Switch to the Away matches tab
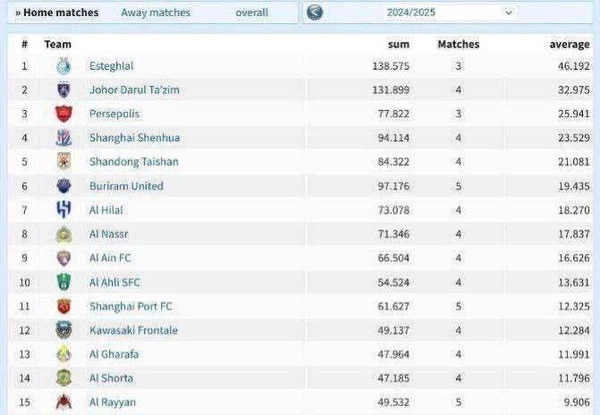The image size is (600, 415). point(156,13)
